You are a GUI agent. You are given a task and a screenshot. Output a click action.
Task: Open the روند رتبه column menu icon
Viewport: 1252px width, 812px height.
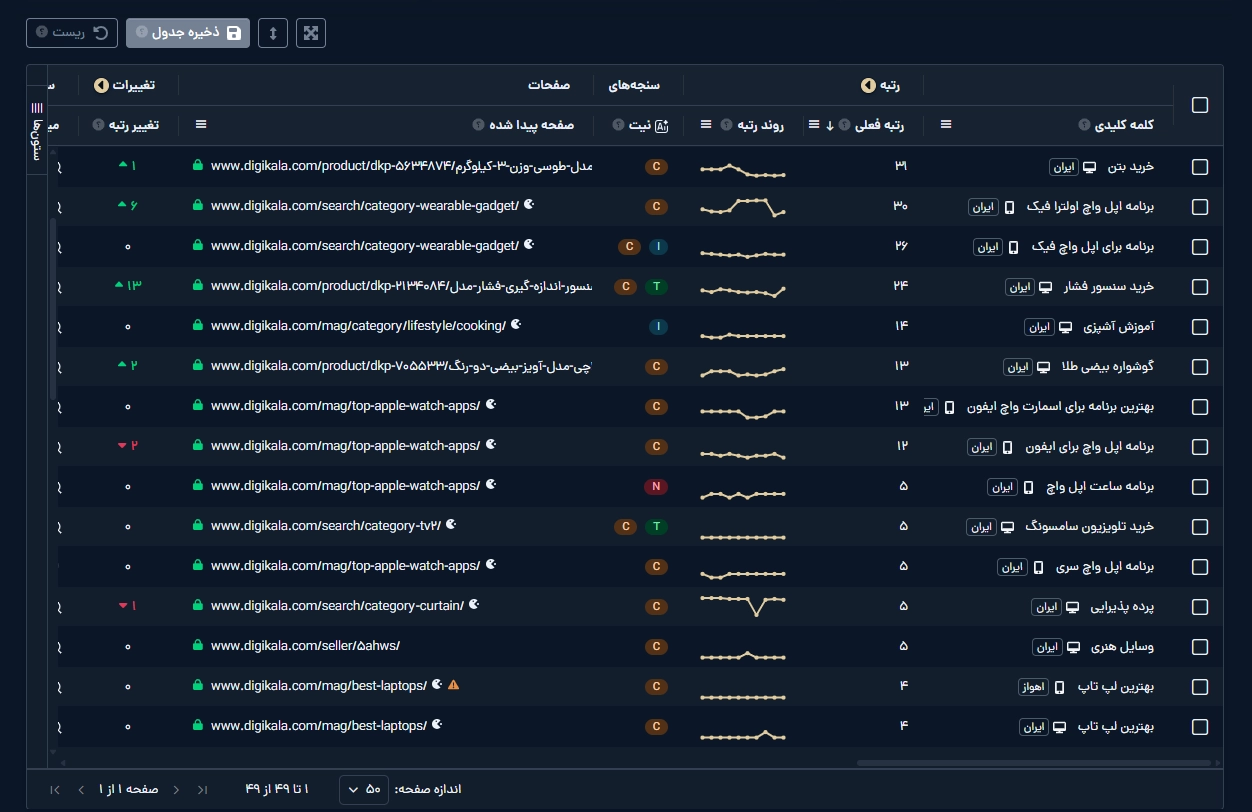(x=706, y=125)
